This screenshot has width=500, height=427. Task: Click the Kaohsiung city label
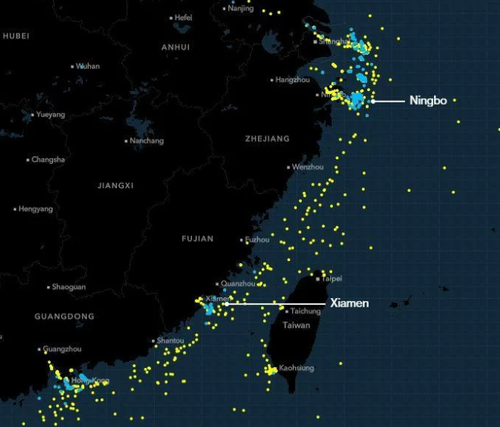296,368
